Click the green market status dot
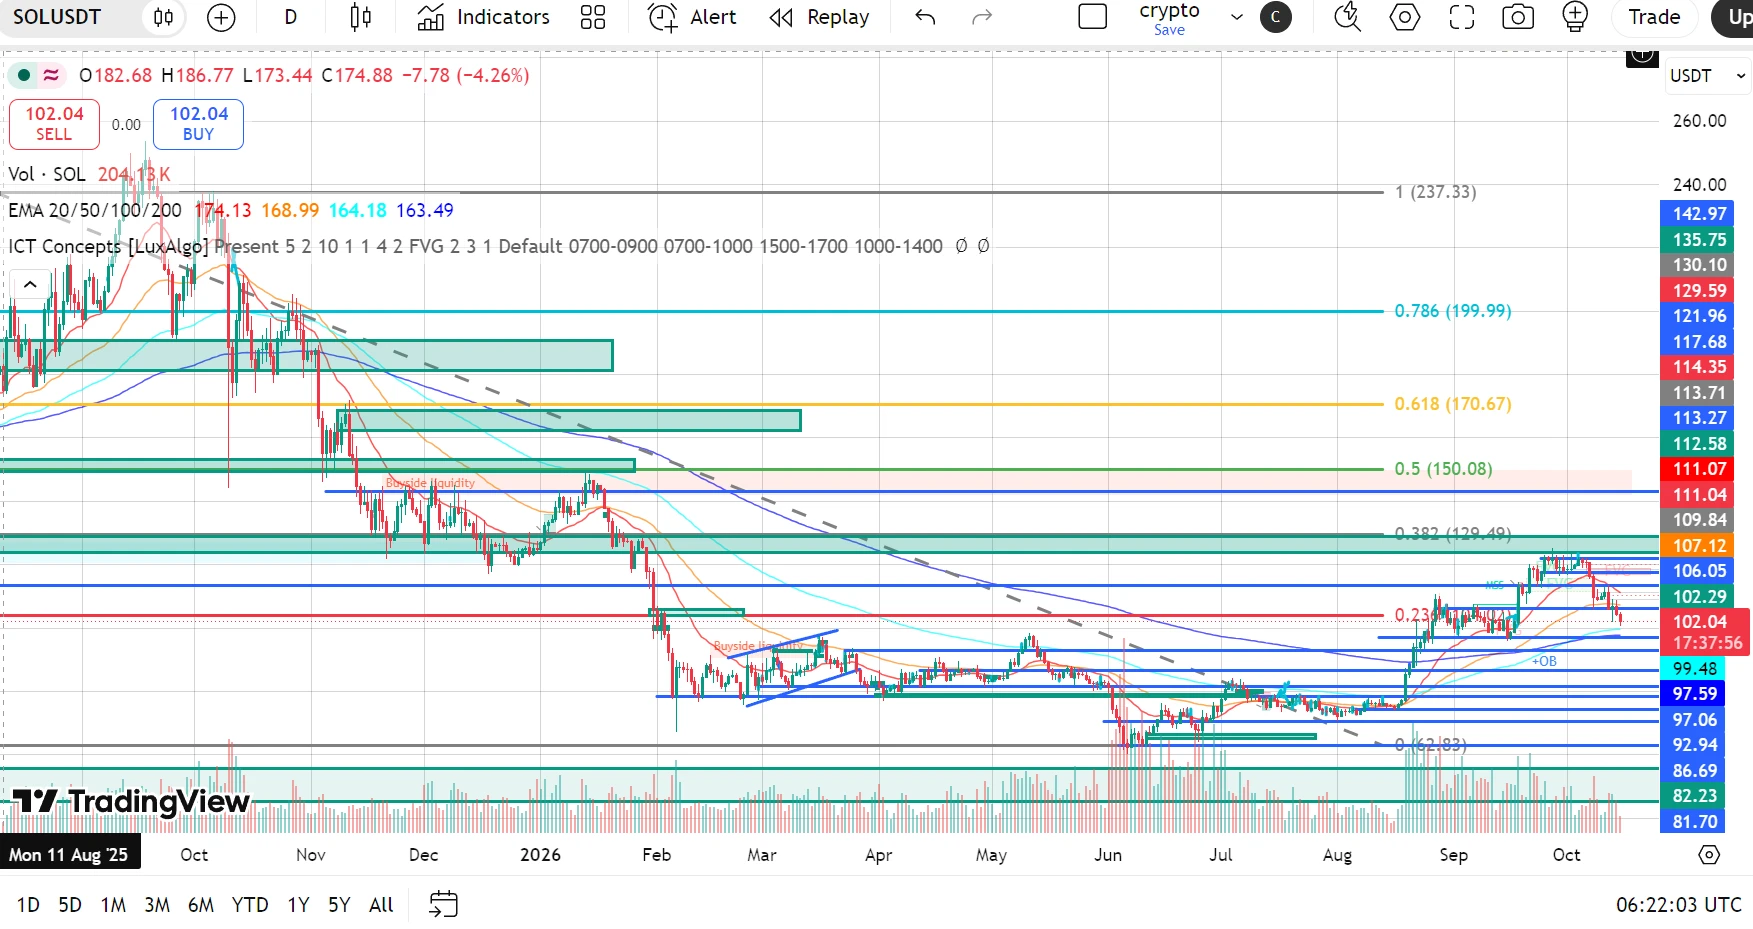Viewport: 1753px width, 929px height. tap(24, 75)
